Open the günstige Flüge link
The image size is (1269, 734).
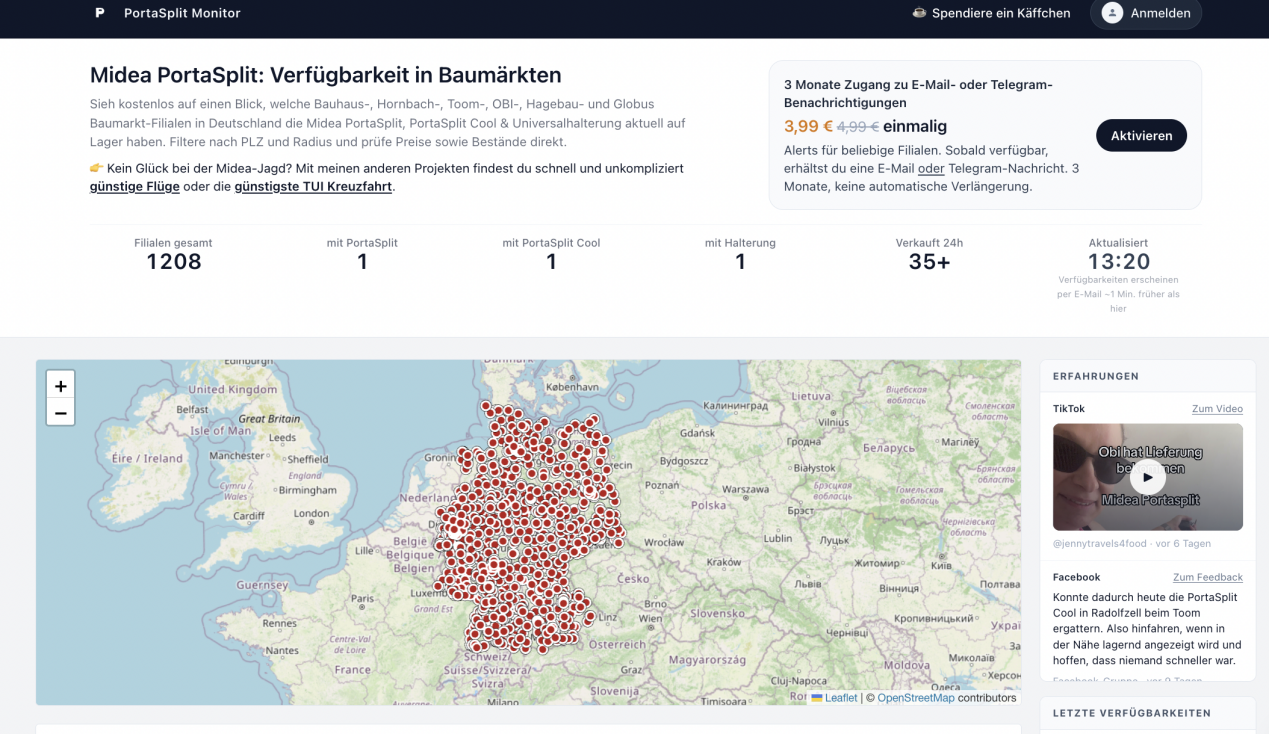click(135, 186)
